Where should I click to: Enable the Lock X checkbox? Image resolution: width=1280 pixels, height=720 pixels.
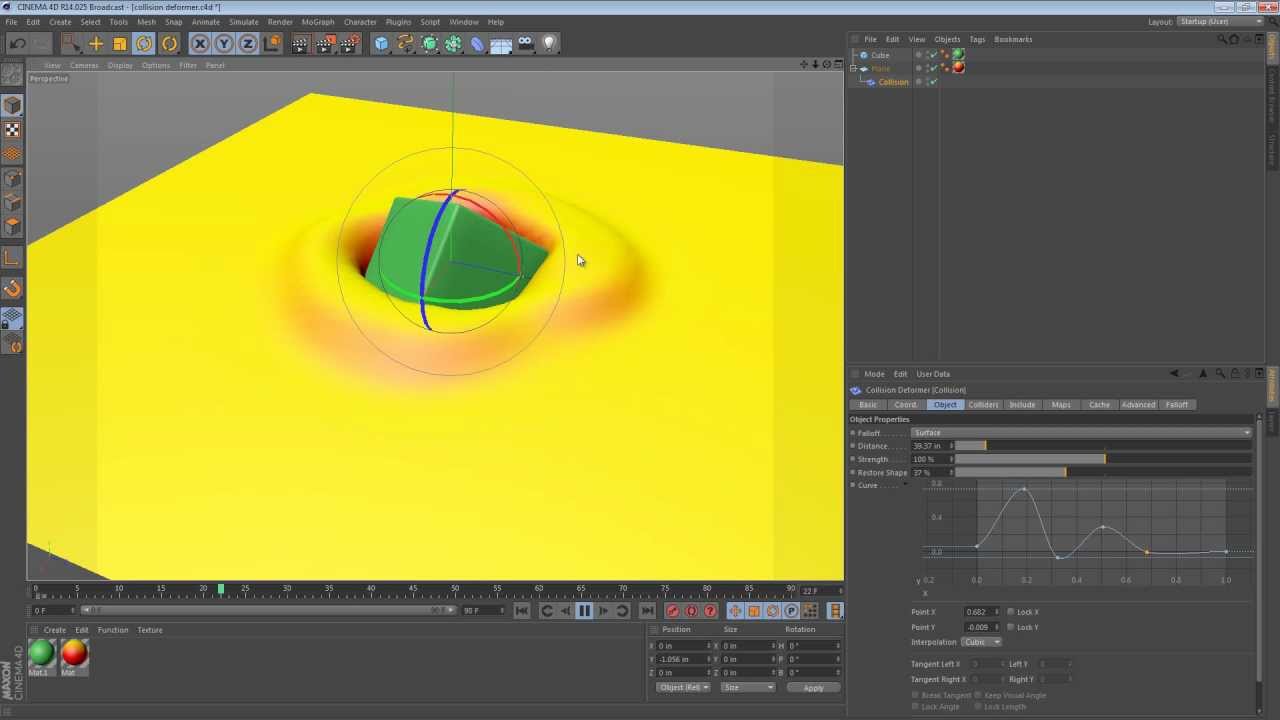tap(1010, 612)
